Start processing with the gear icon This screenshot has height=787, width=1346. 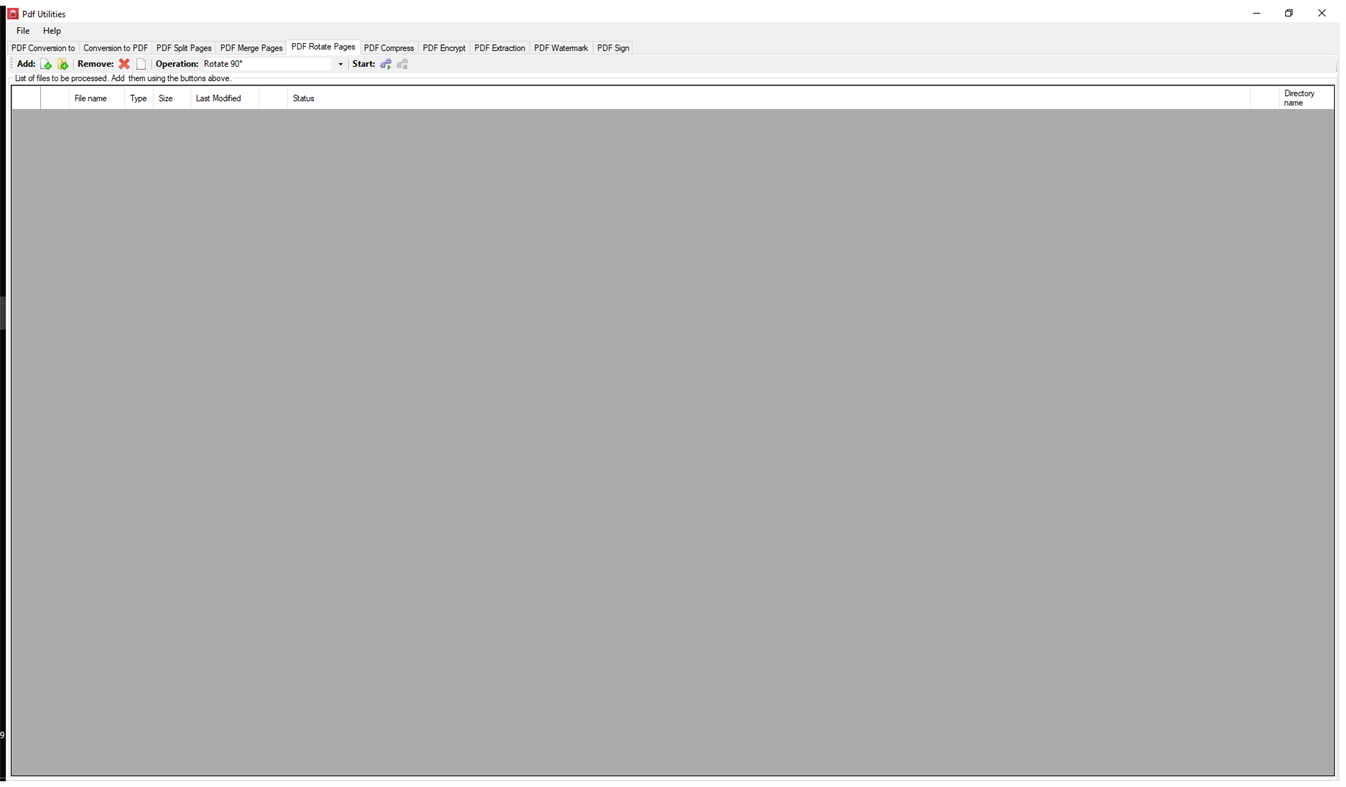pyautogui.click(x=385, y=63)
